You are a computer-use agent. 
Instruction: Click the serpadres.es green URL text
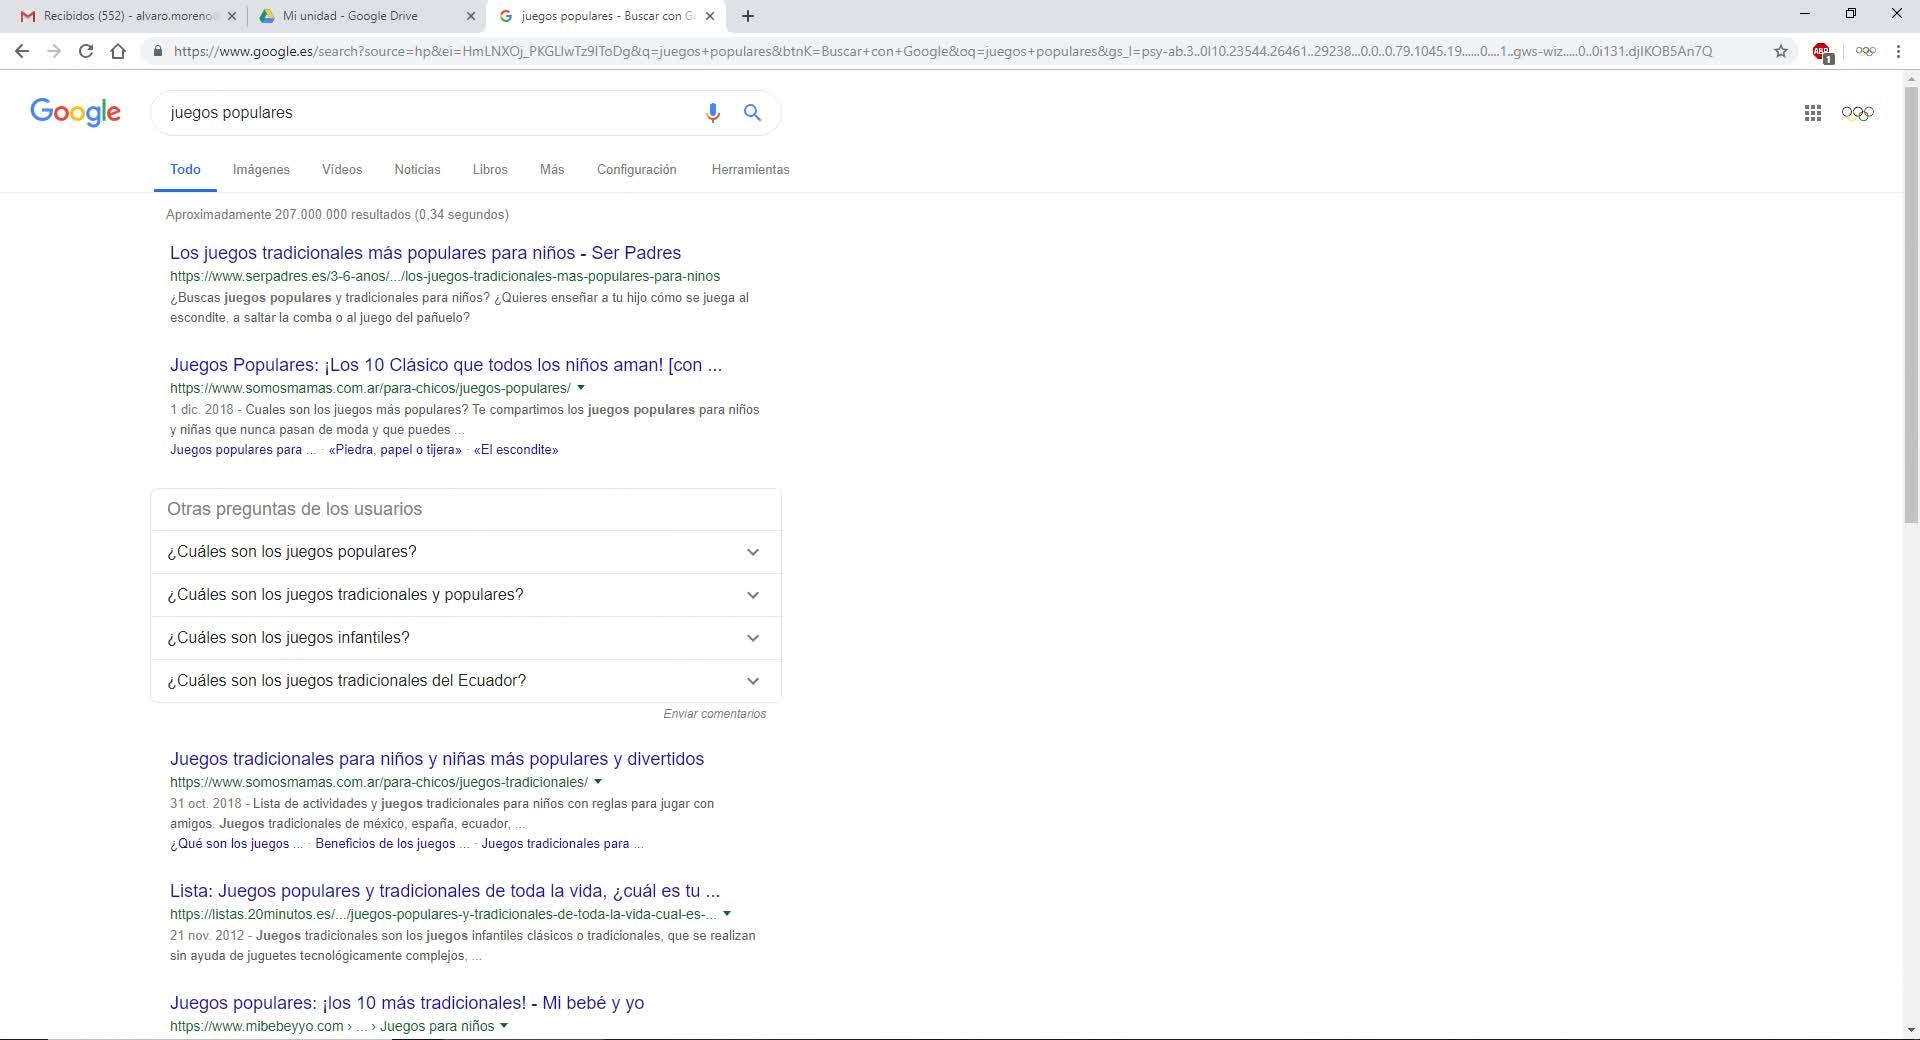[445, 277]
